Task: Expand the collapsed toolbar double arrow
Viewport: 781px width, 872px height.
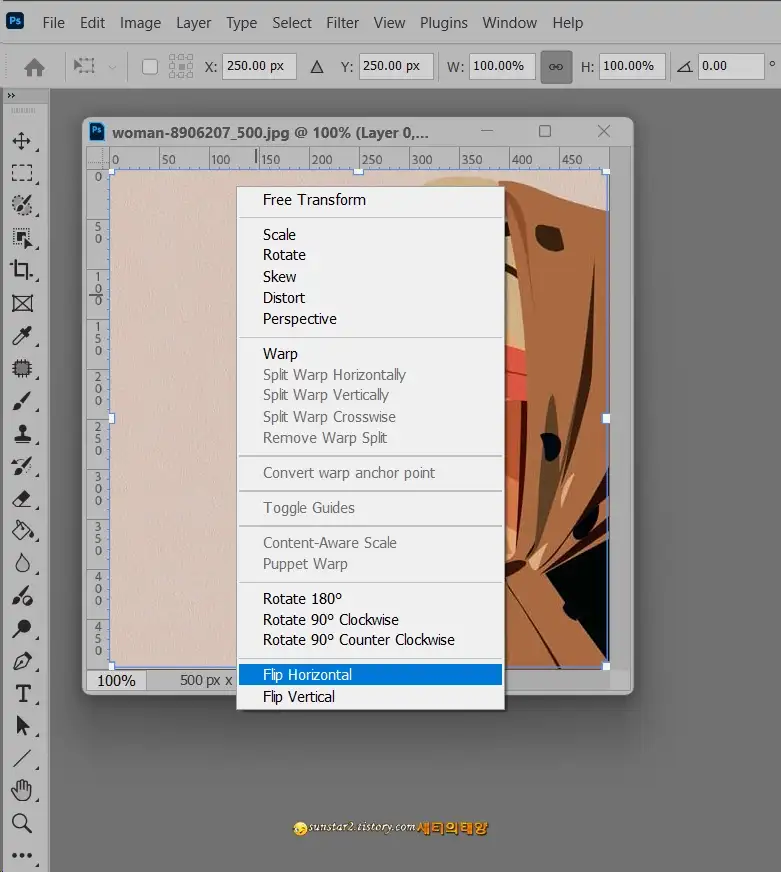Action: (11, 96)
